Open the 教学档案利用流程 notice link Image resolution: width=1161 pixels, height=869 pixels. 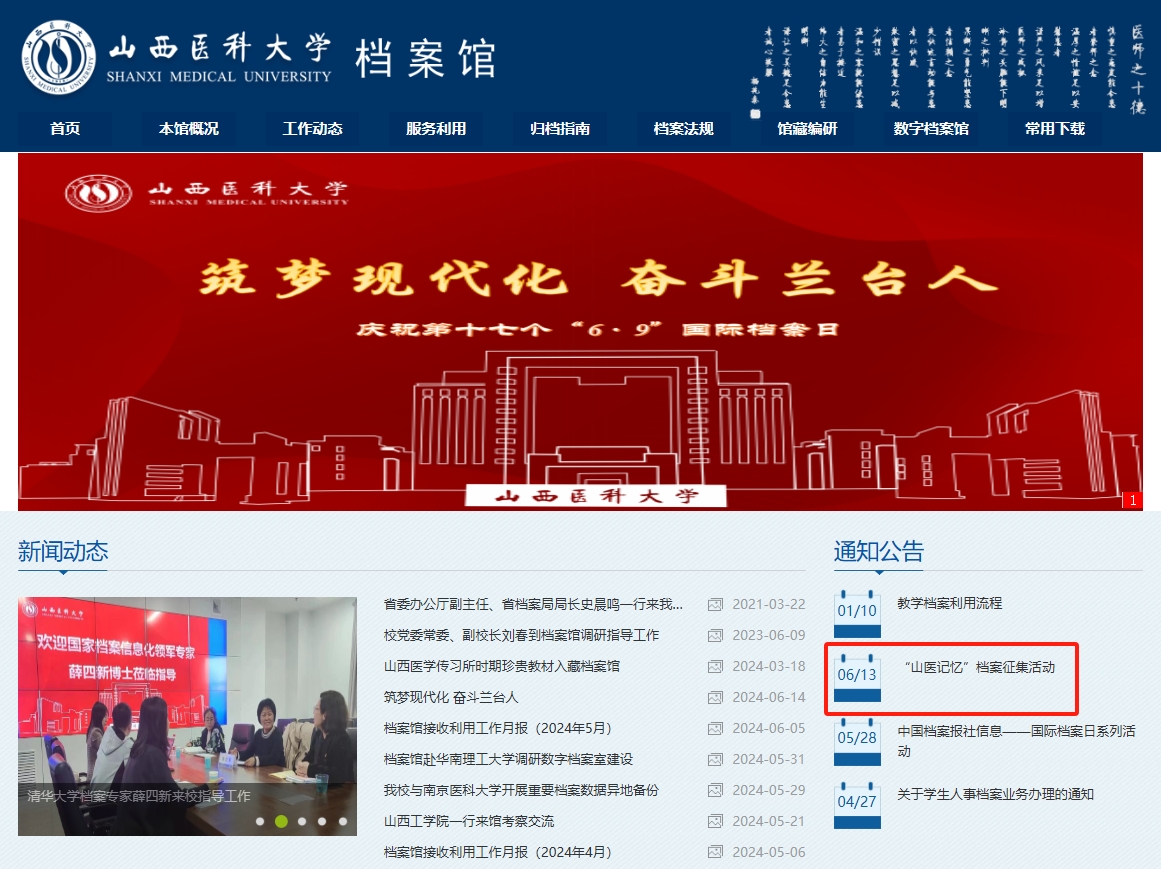click(x=949, y=603)
